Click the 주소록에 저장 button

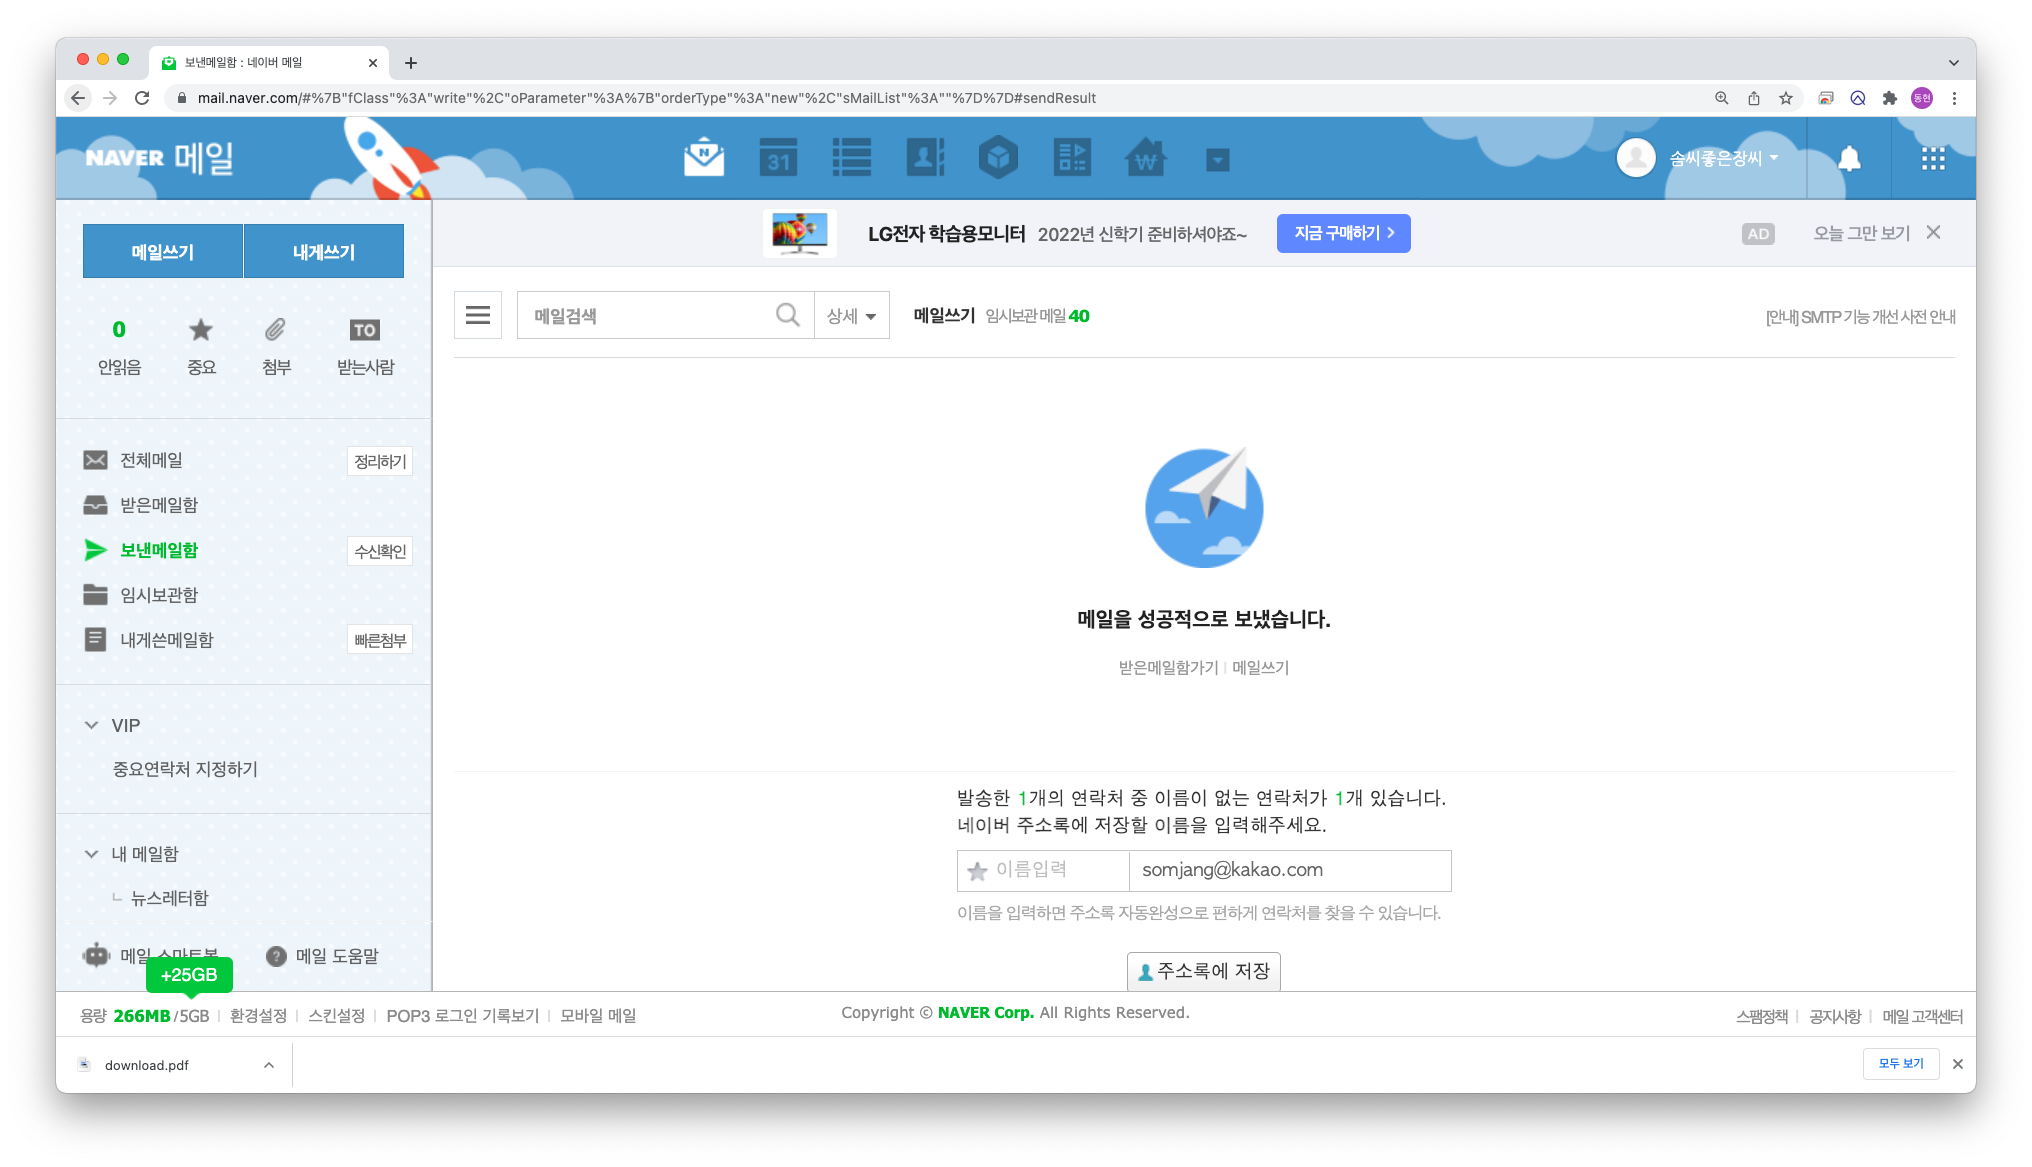pos(1203,971)
